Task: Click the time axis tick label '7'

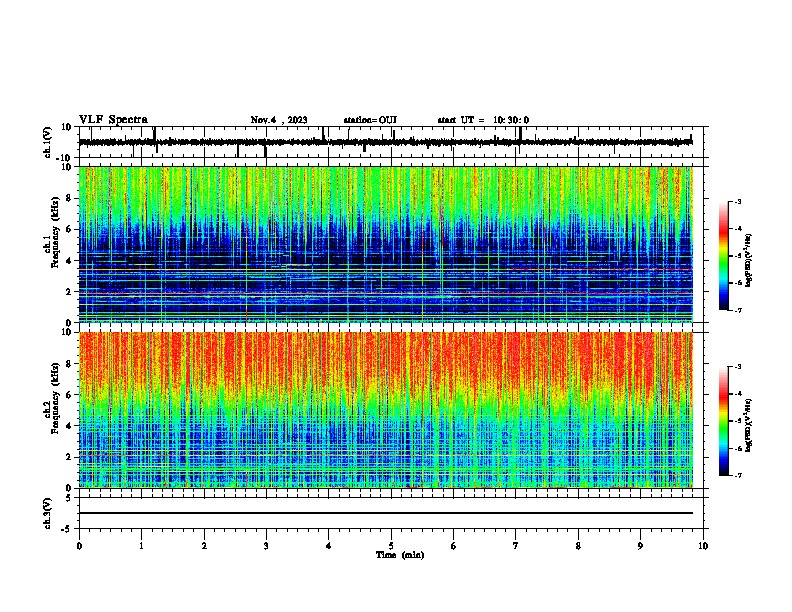Action: click(x=516, y=546)
